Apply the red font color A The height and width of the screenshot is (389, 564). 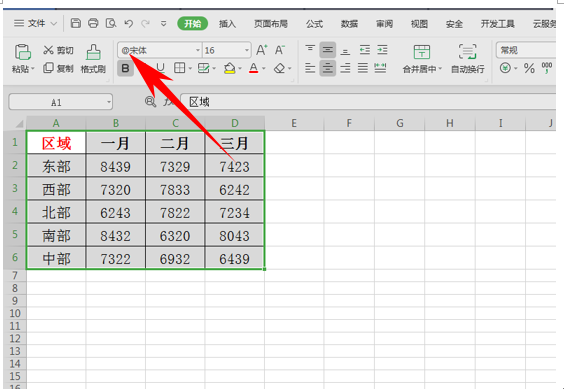pyautogui.click(x=254, y=68)
